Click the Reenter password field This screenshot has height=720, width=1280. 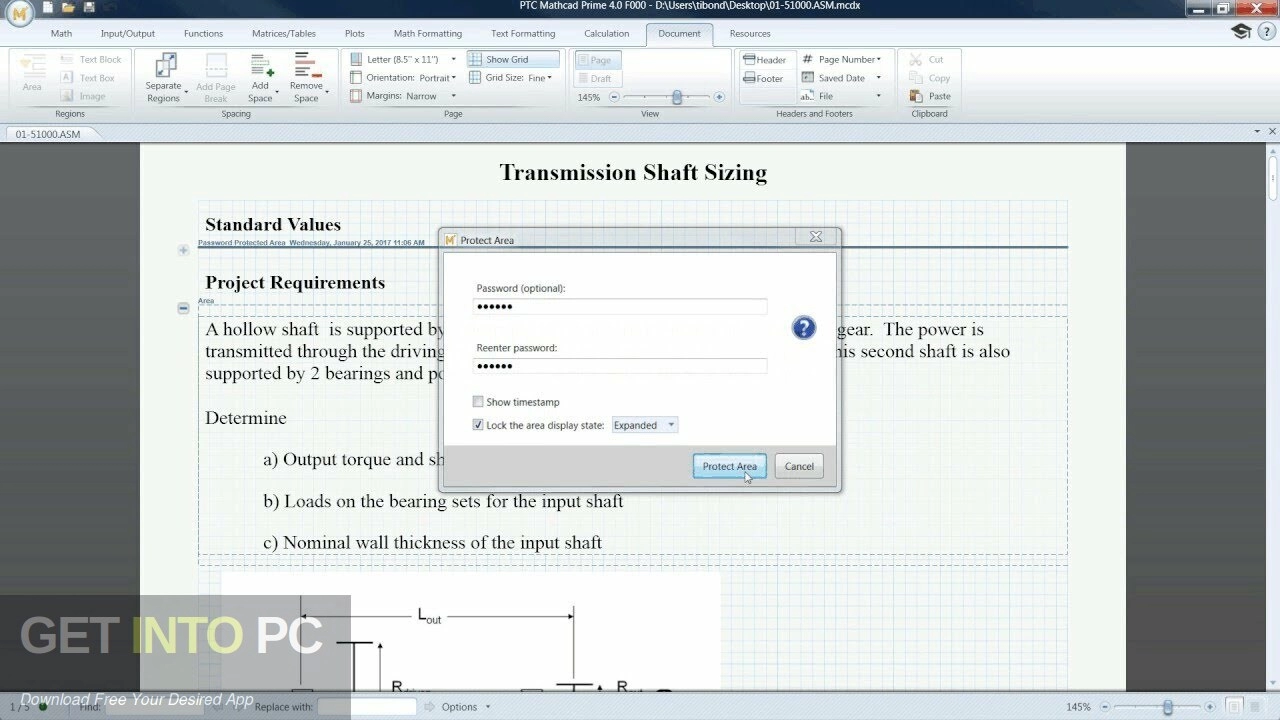pos(620,366)
